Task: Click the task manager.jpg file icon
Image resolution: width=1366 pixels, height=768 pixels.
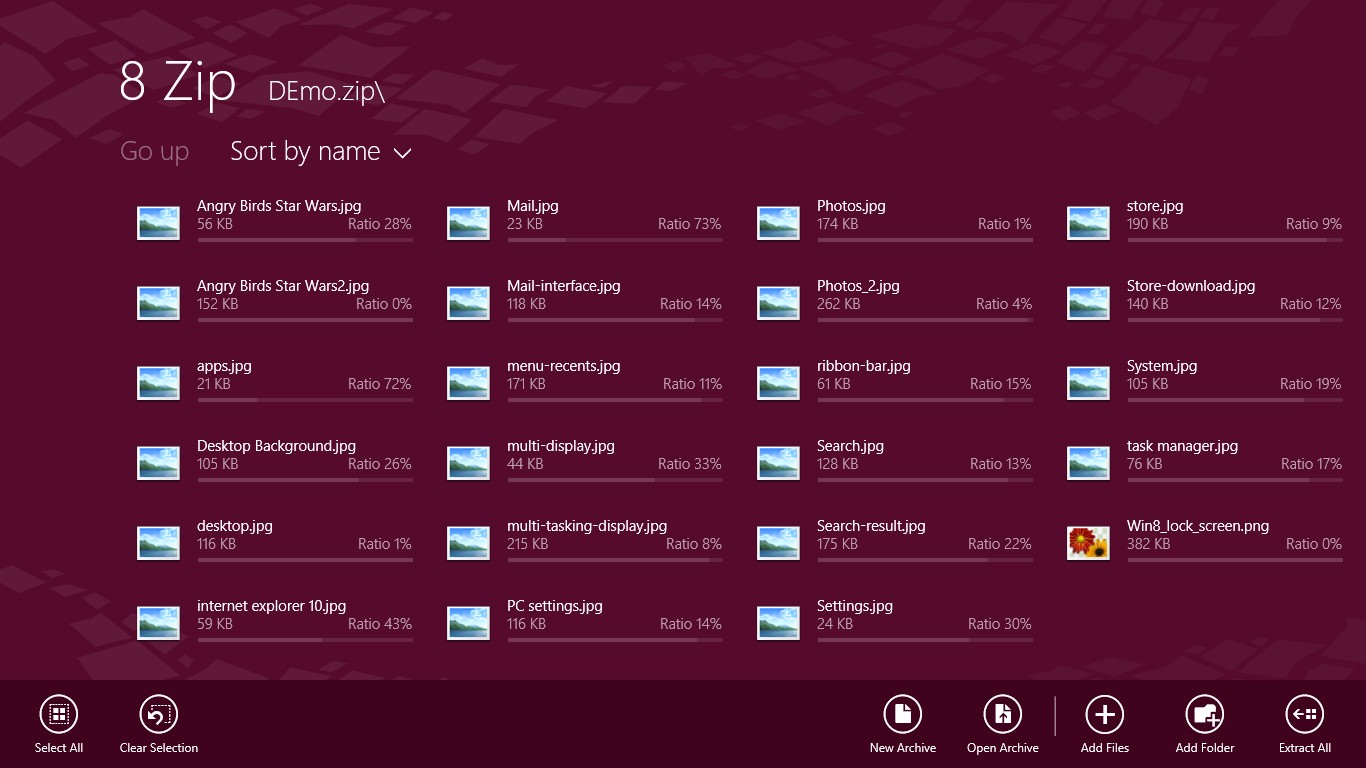Action: pos(1088,463)
